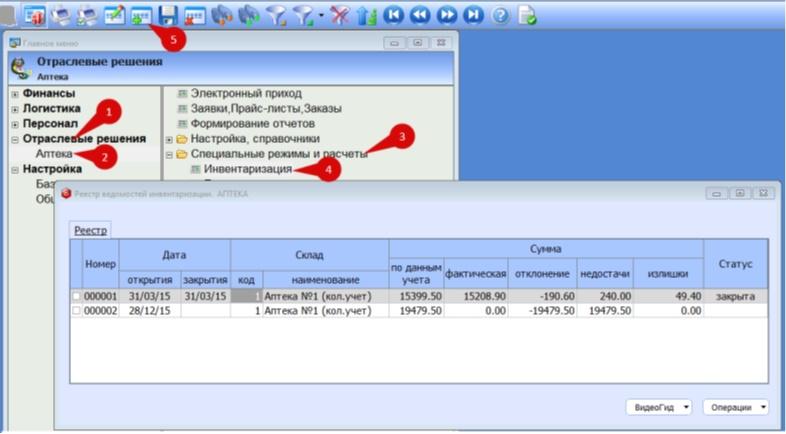The height and width of the screenshot is (434, 786).
Task: Click the save floppy disk icon
Action: (168, 16)
